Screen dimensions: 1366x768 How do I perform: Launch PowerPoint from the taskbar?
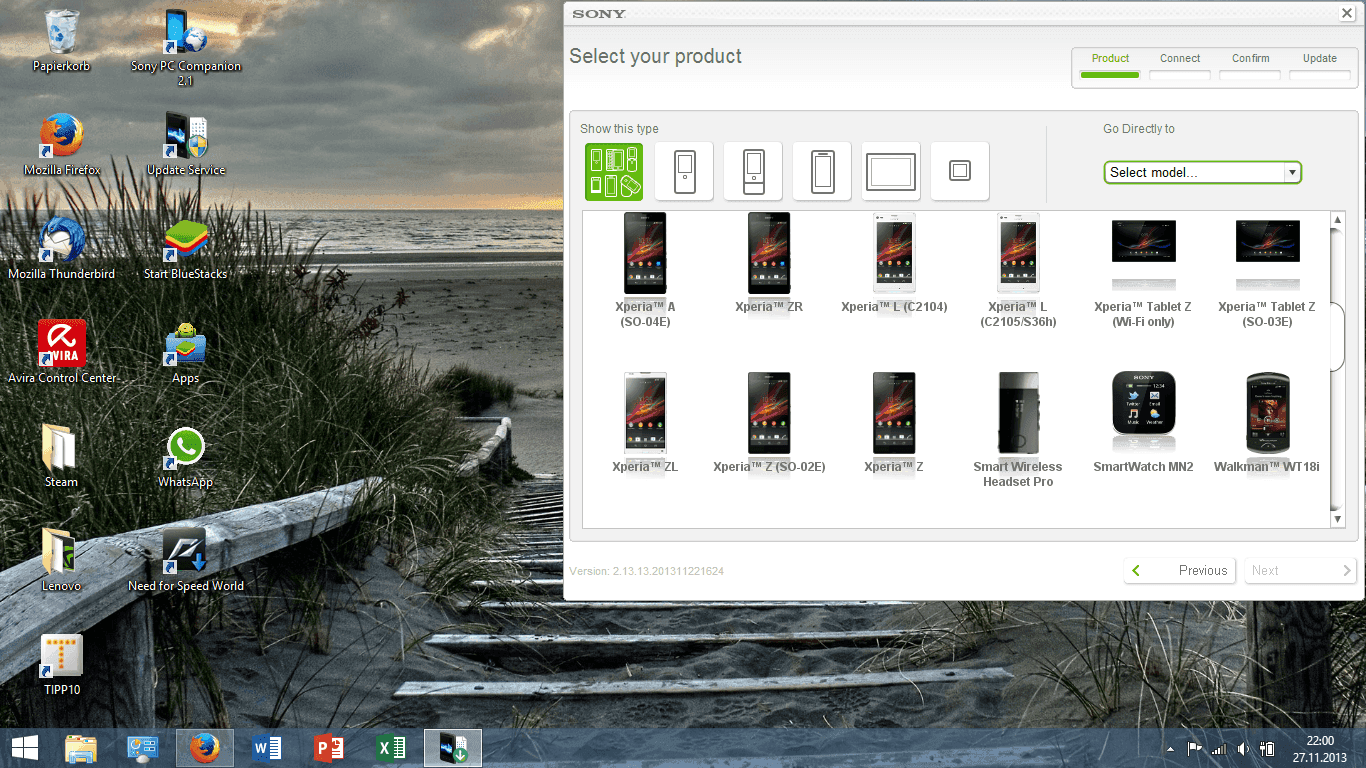pyautogui.click(x=329, y=748)
